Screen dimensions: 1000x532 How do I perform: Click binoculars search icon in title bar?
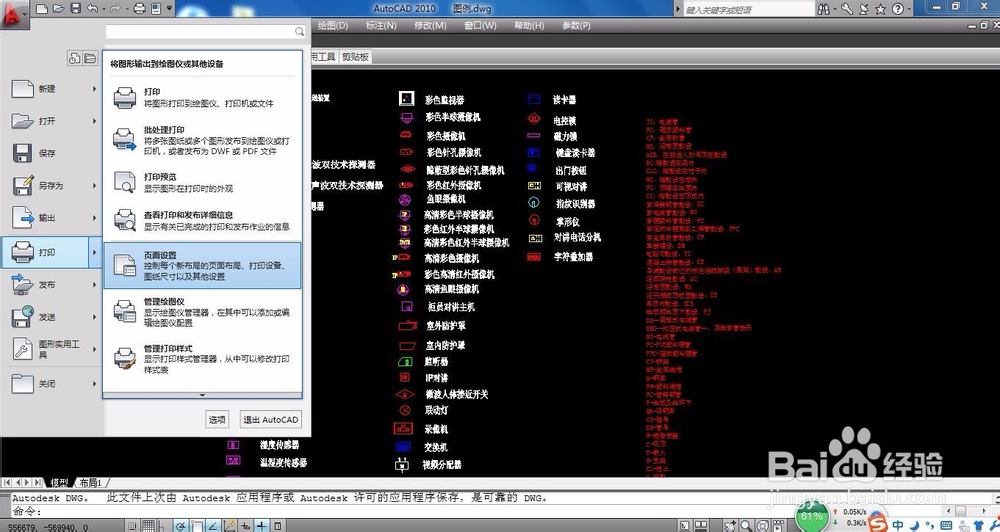pyautogui.click(x=824, y=9)
